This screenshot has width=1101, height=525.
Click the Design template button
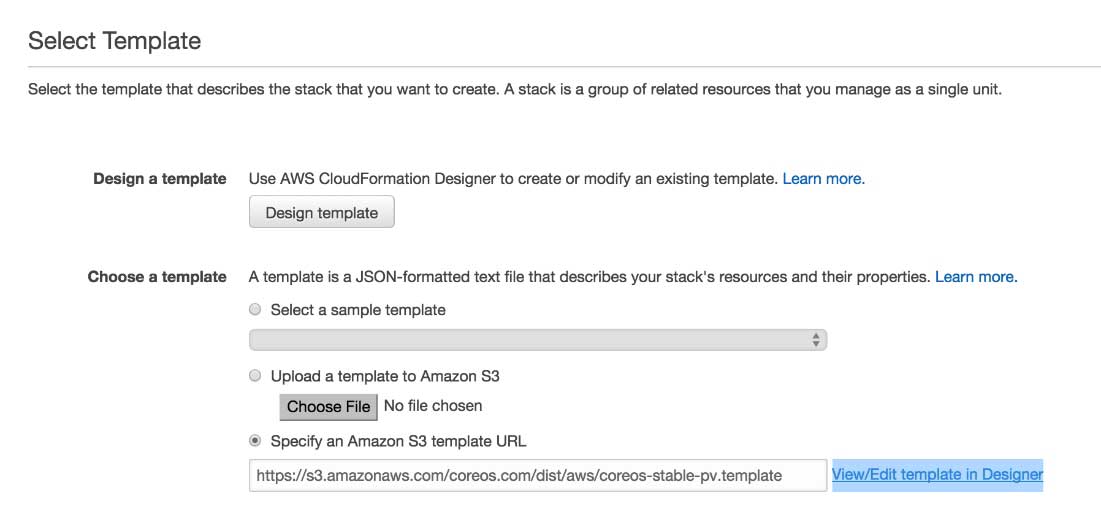321,212
